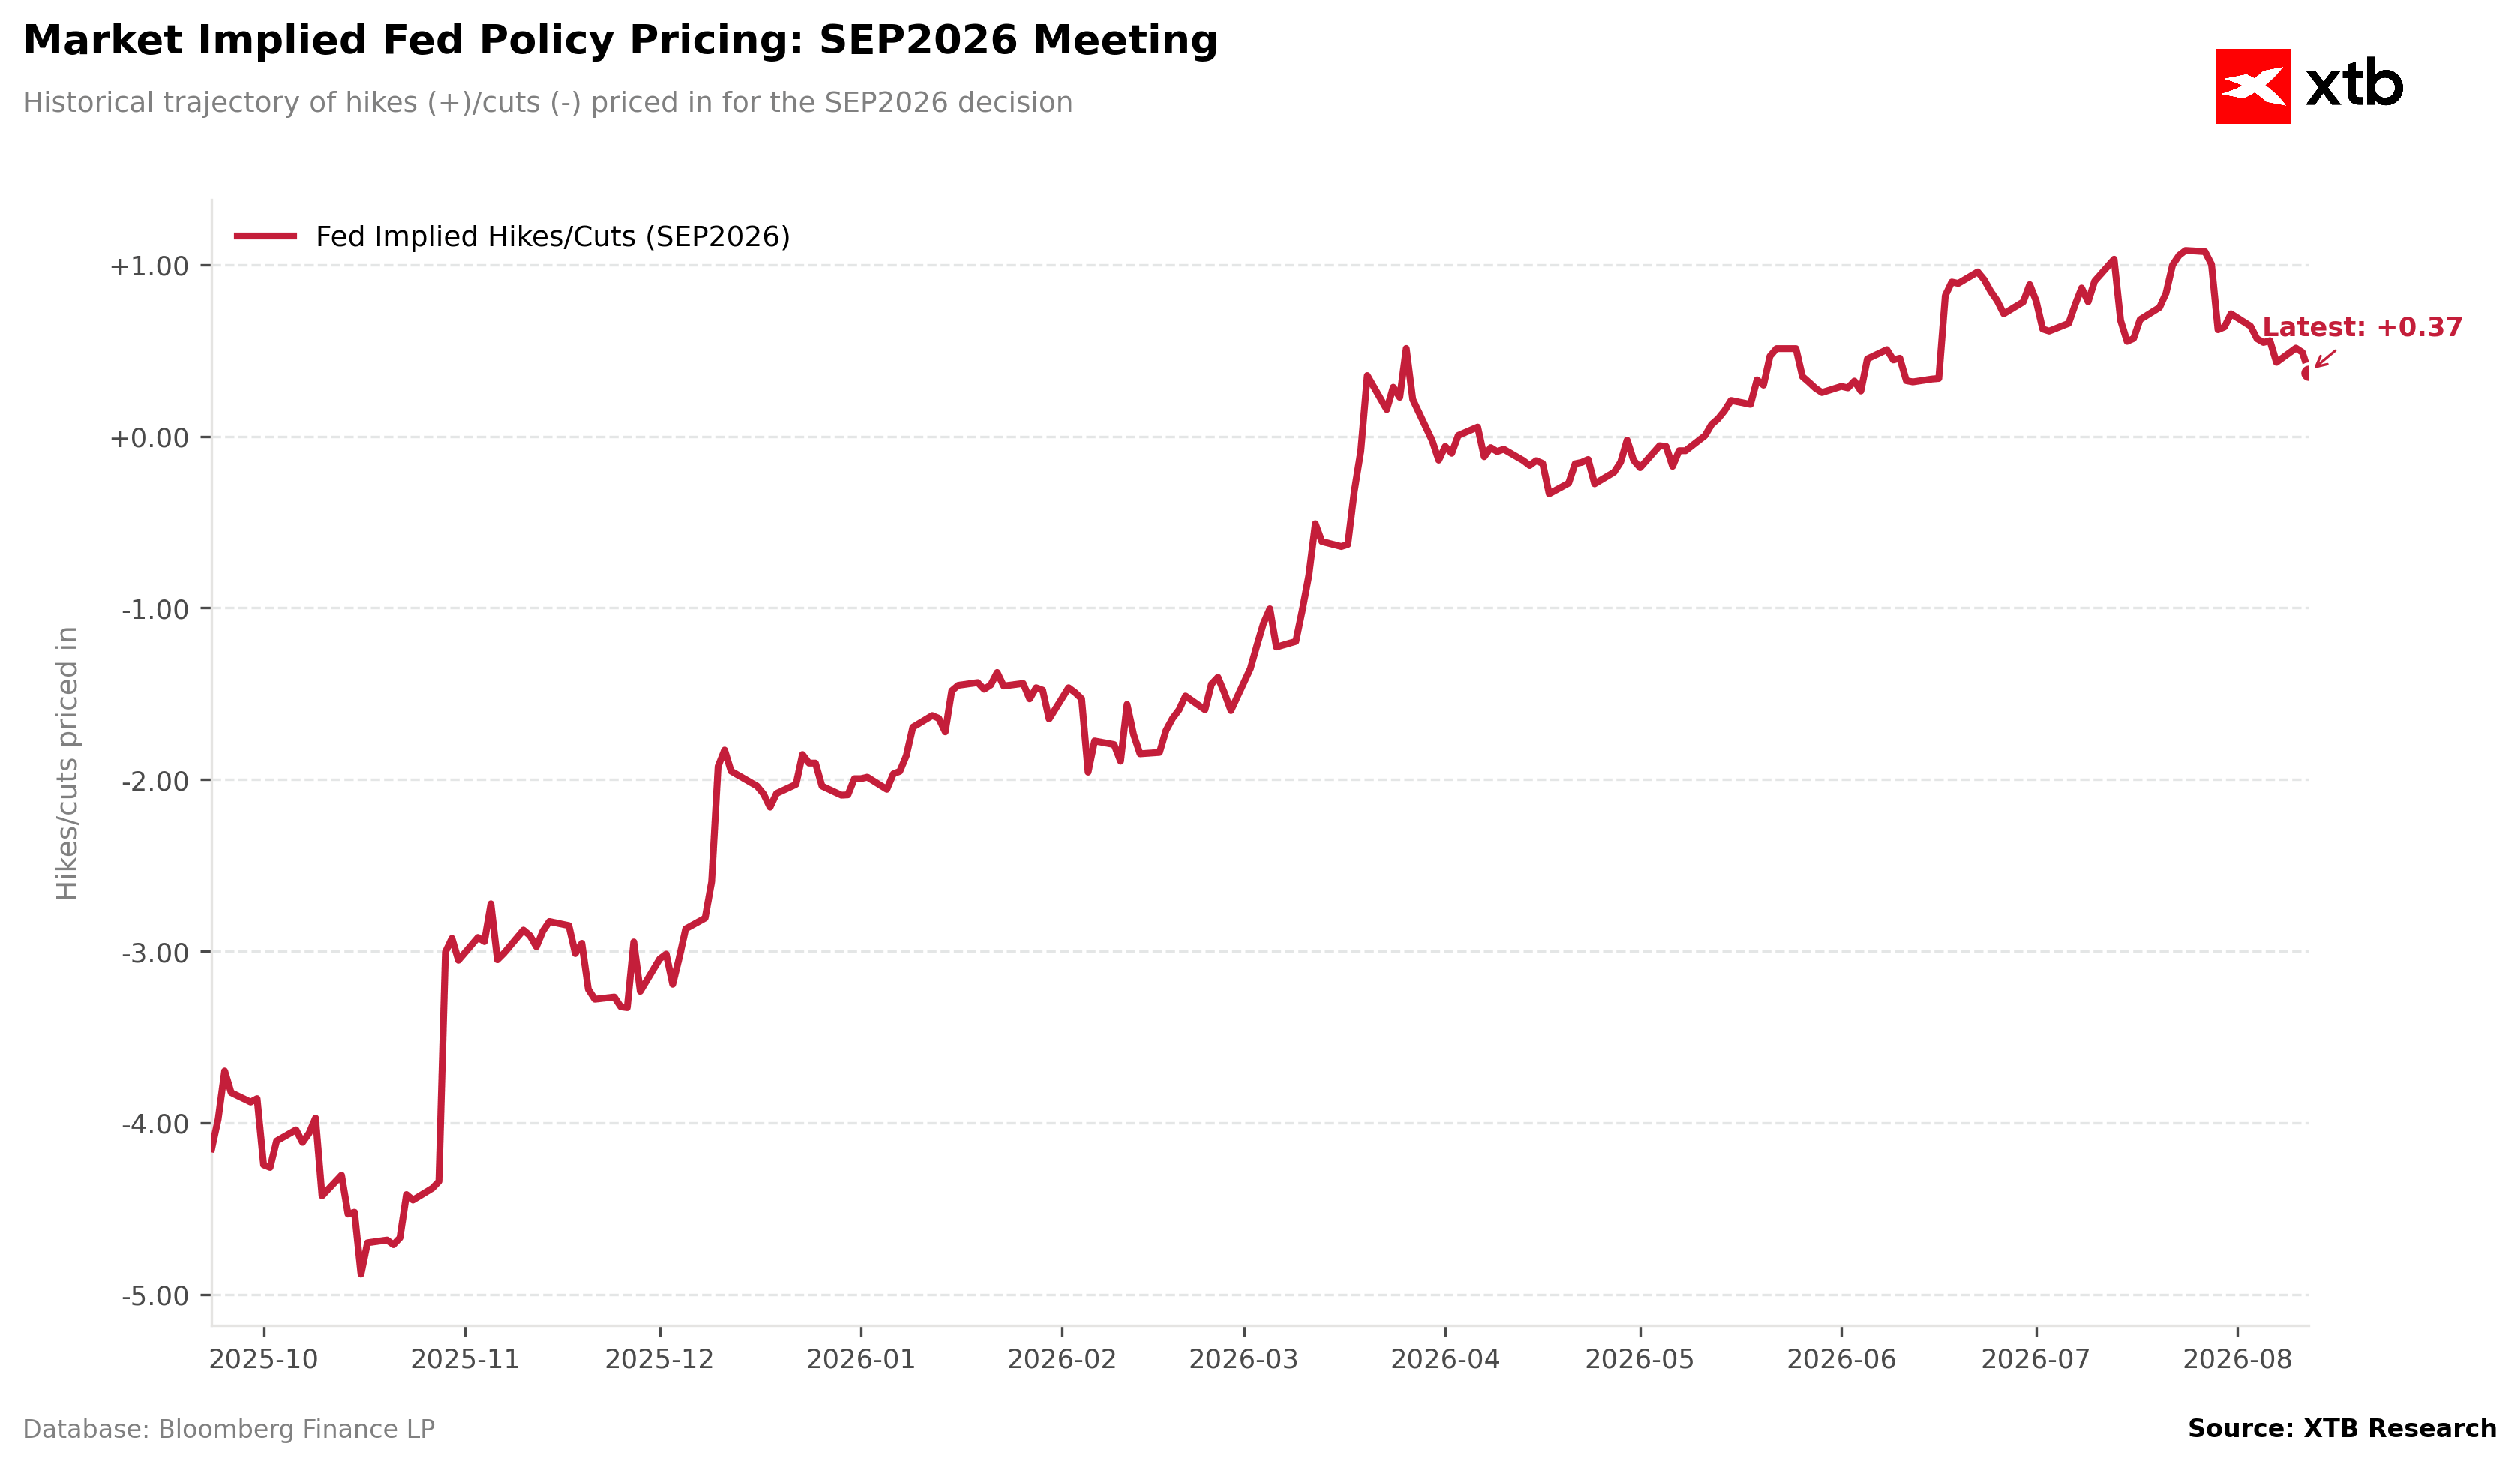Select the 2026-01 x-axis tick label
Viewport: 2520px width, 1465px height.
tap(861, 1360)
